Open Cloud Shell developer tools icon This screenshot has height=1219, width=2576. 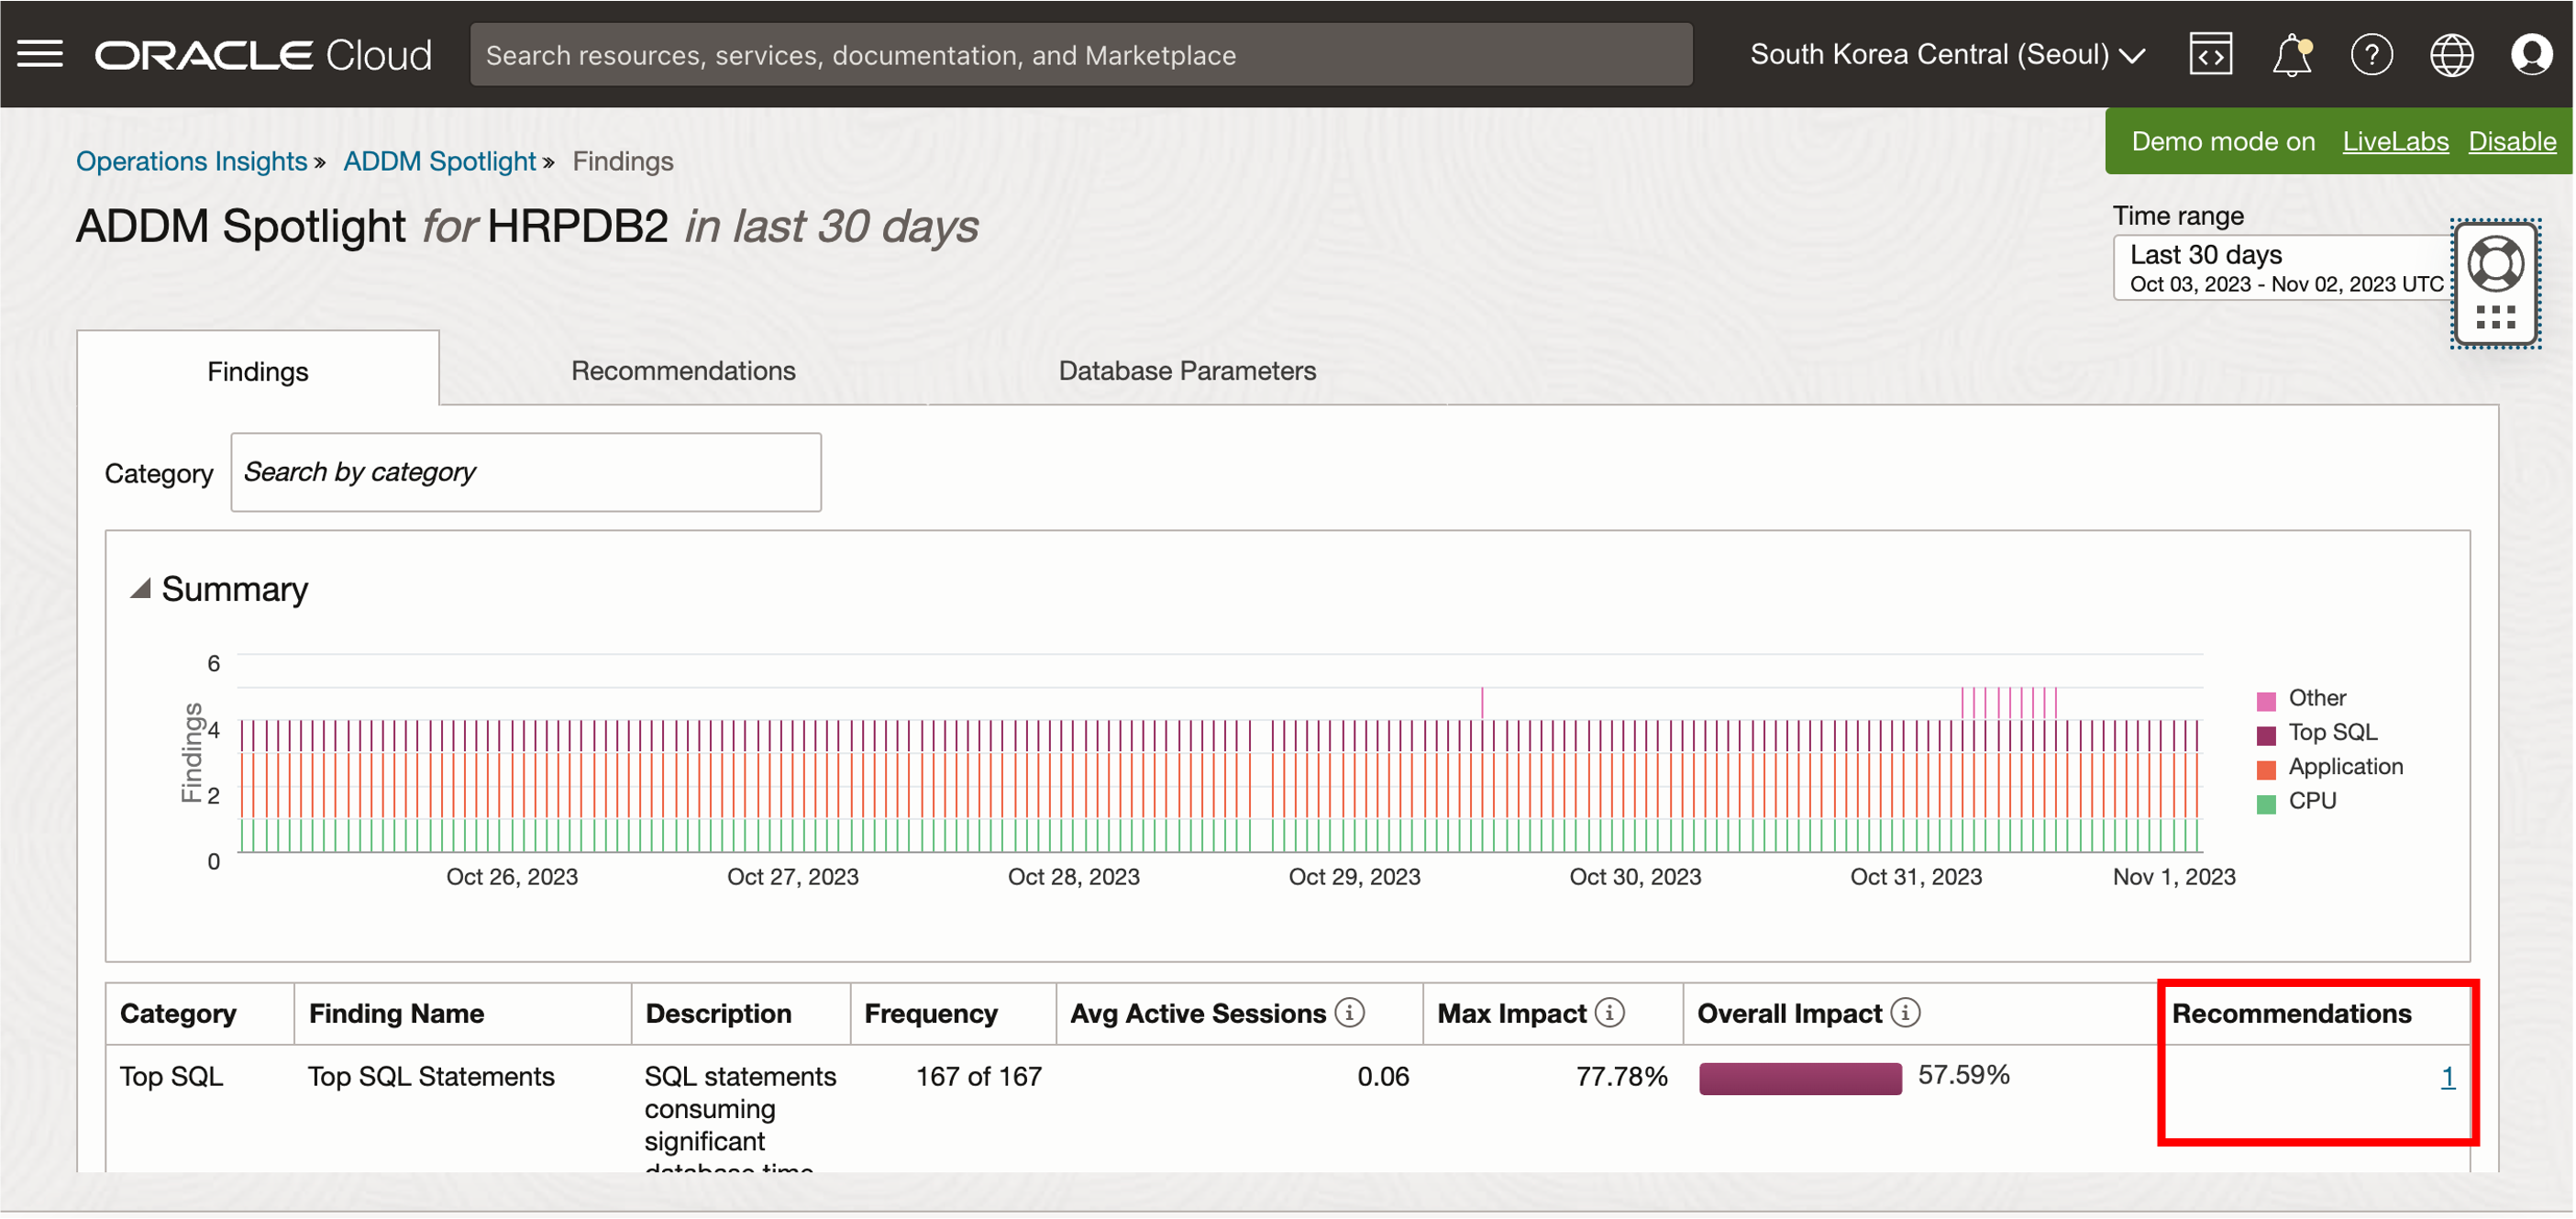click(x=2210, y=55)
